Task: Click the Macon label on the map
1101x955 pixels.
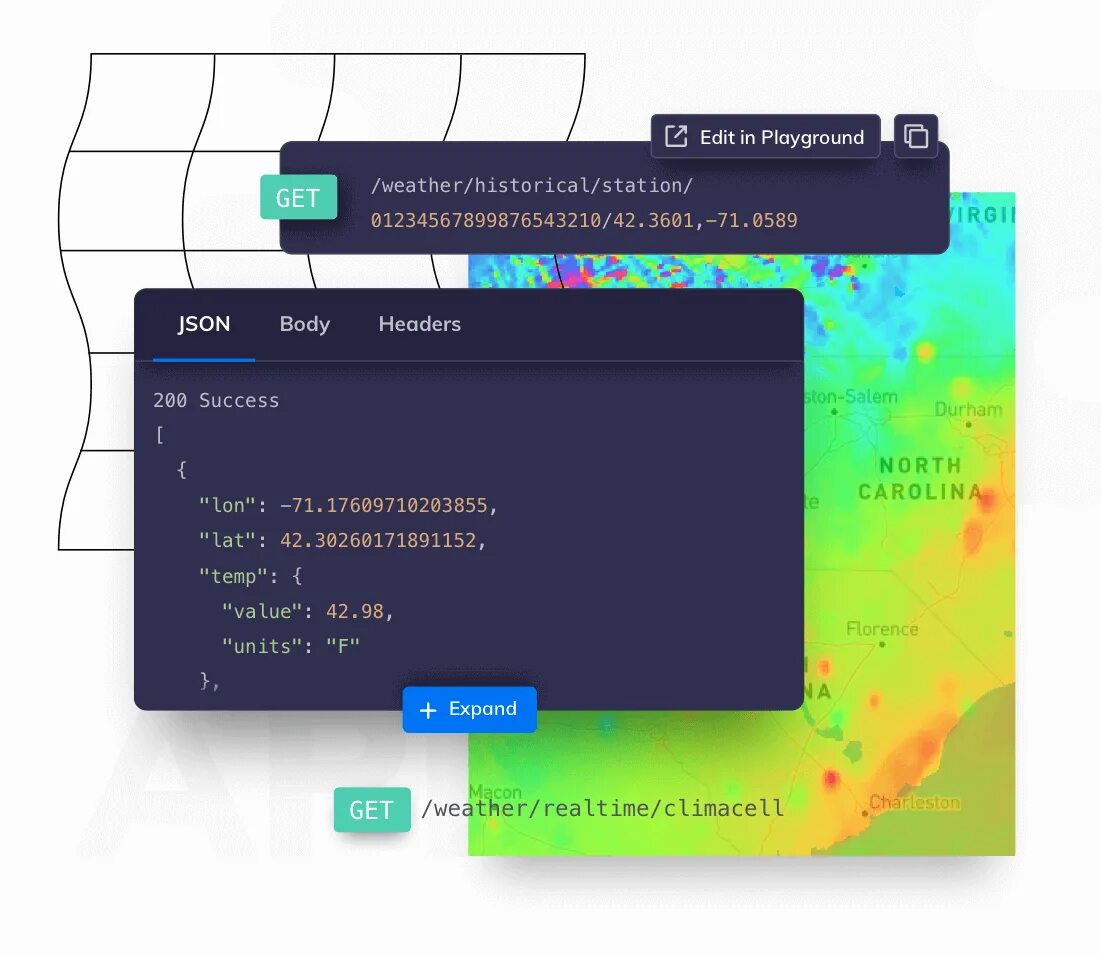Action: click(495, 792)
